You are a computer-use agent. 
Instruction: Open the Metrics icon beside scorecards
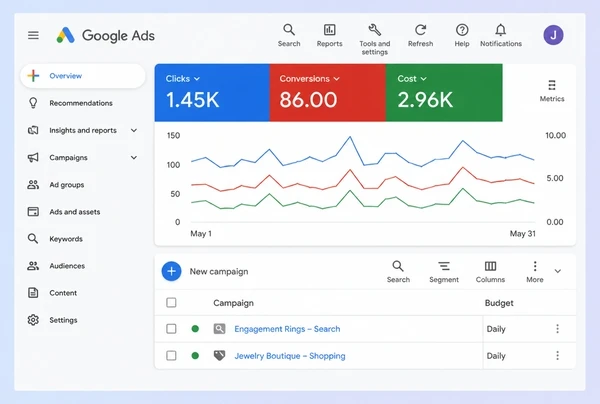pos(552,91)
